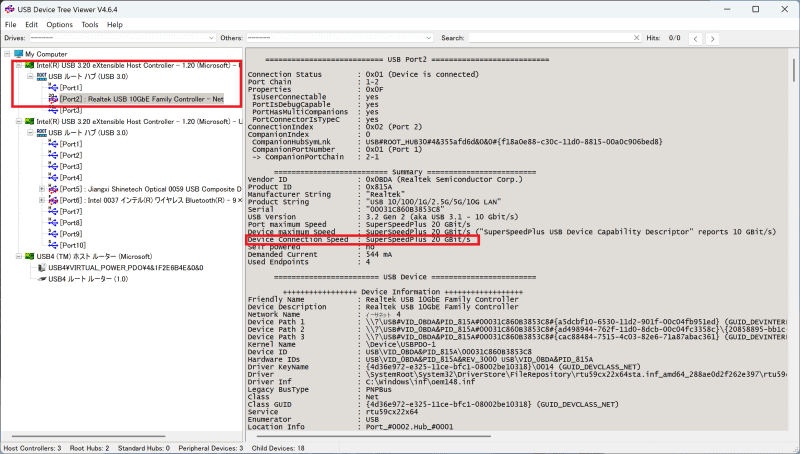Screen dimensions: 800x454
Task: Click Child Devices: 18 in status bar
Action: tap(278, 448)
